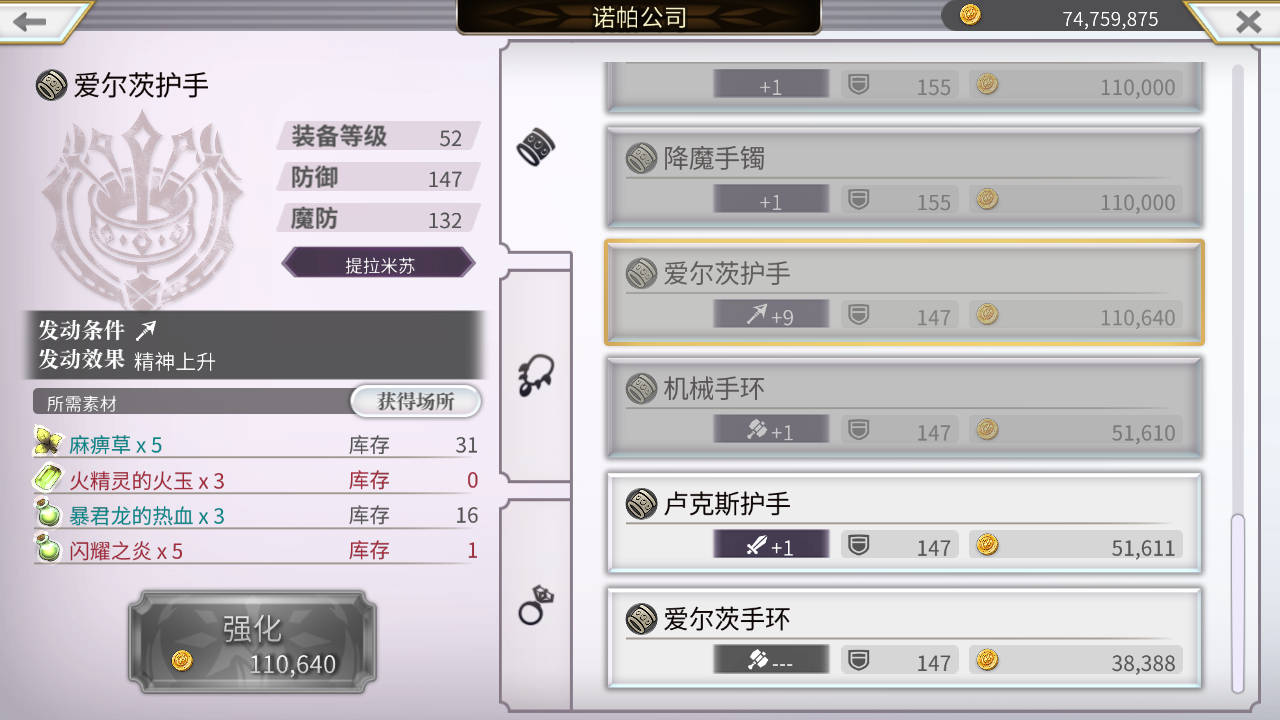
Task: Select the bracelet category tab icon
Action: [535, 148]
